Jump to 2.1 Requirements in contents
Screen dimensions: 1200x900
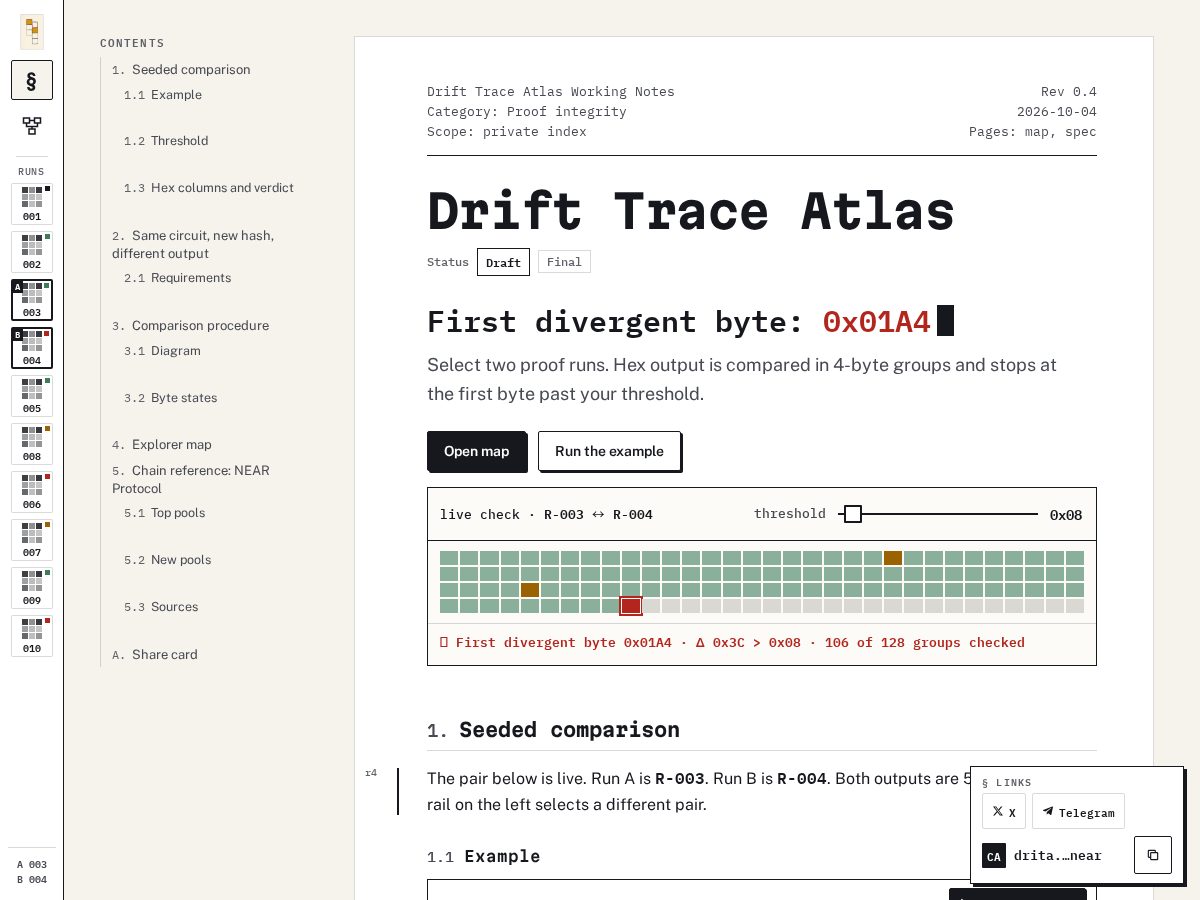coord(177,278)
